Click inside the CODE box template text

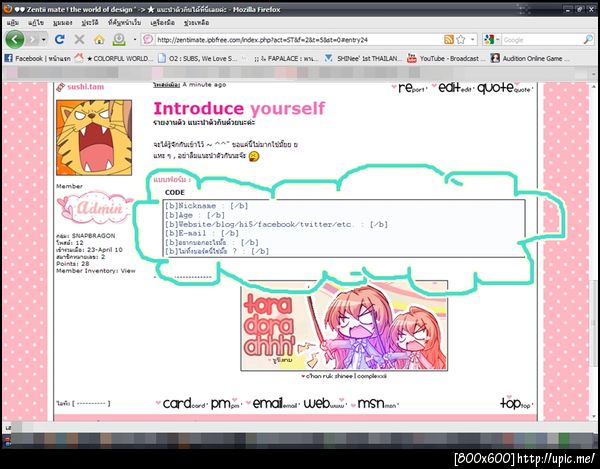[343, 228]
